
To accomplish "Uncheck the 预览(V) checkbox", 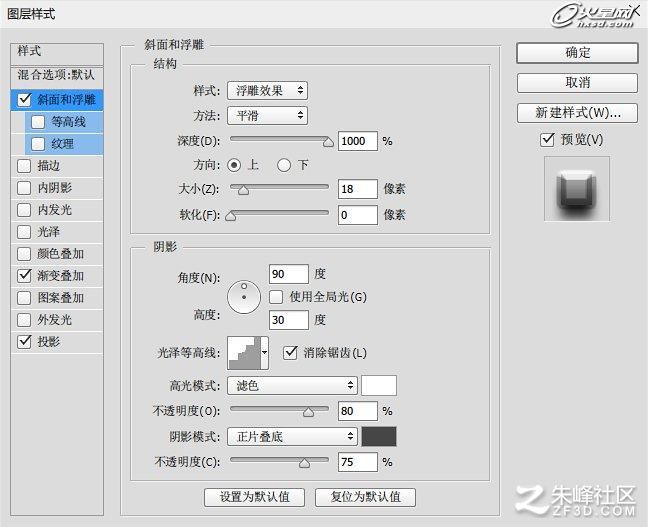I will click(x=547, y=140).
